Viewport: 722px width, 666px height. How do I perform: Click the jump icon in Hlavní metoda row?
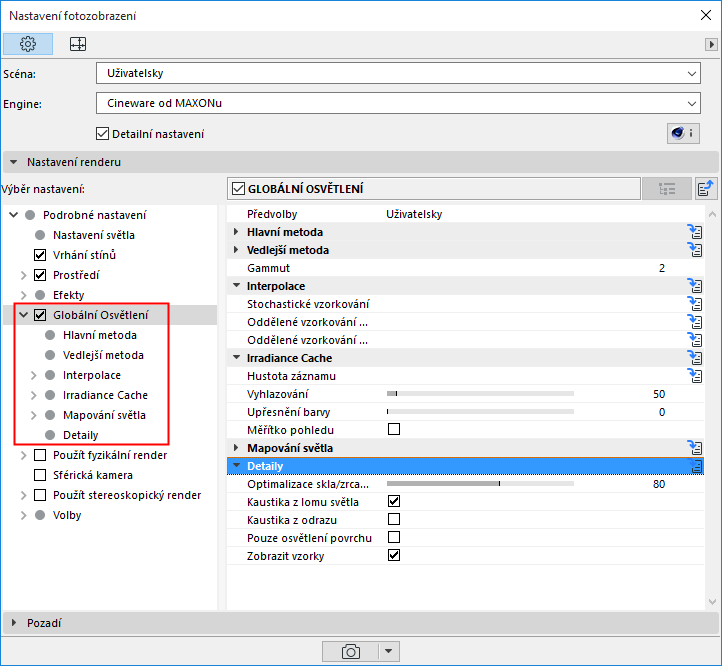click(695, 232)
